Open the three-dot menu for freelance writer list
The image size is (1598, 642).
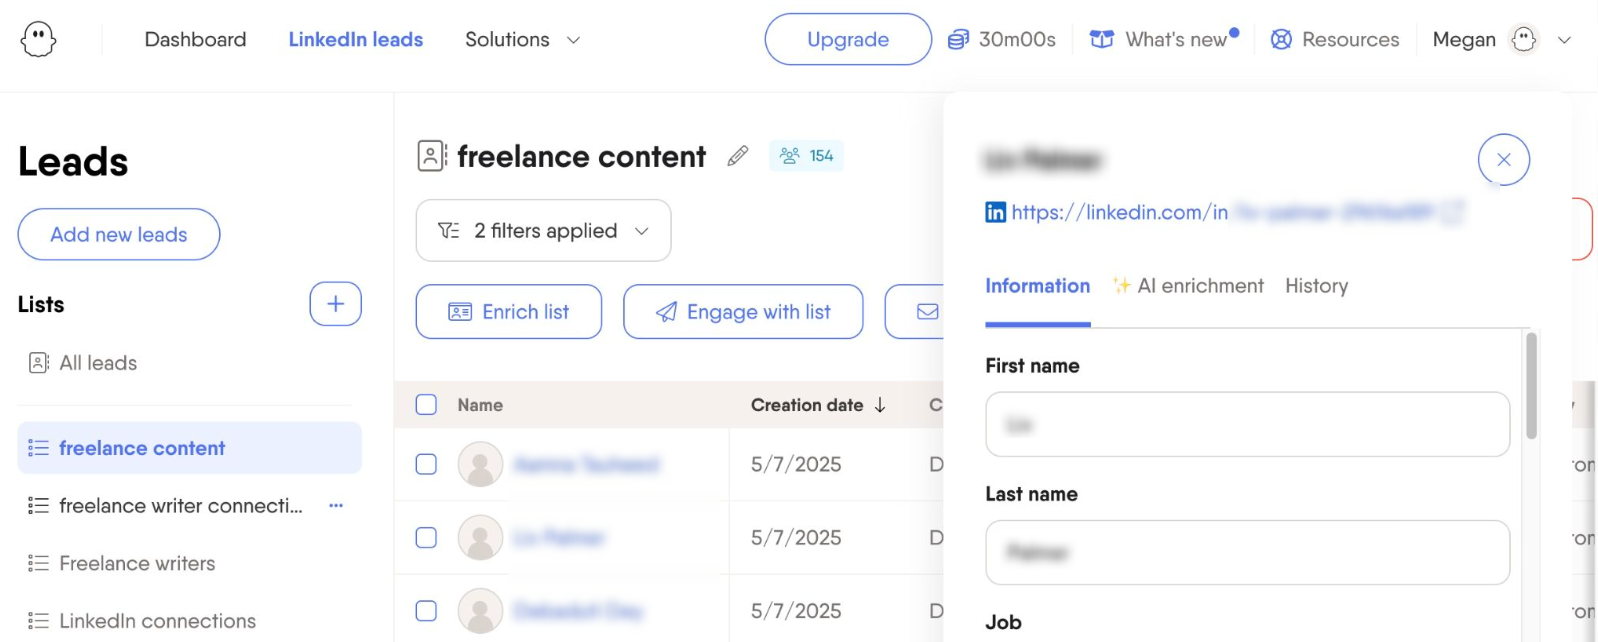pos(336,506)
